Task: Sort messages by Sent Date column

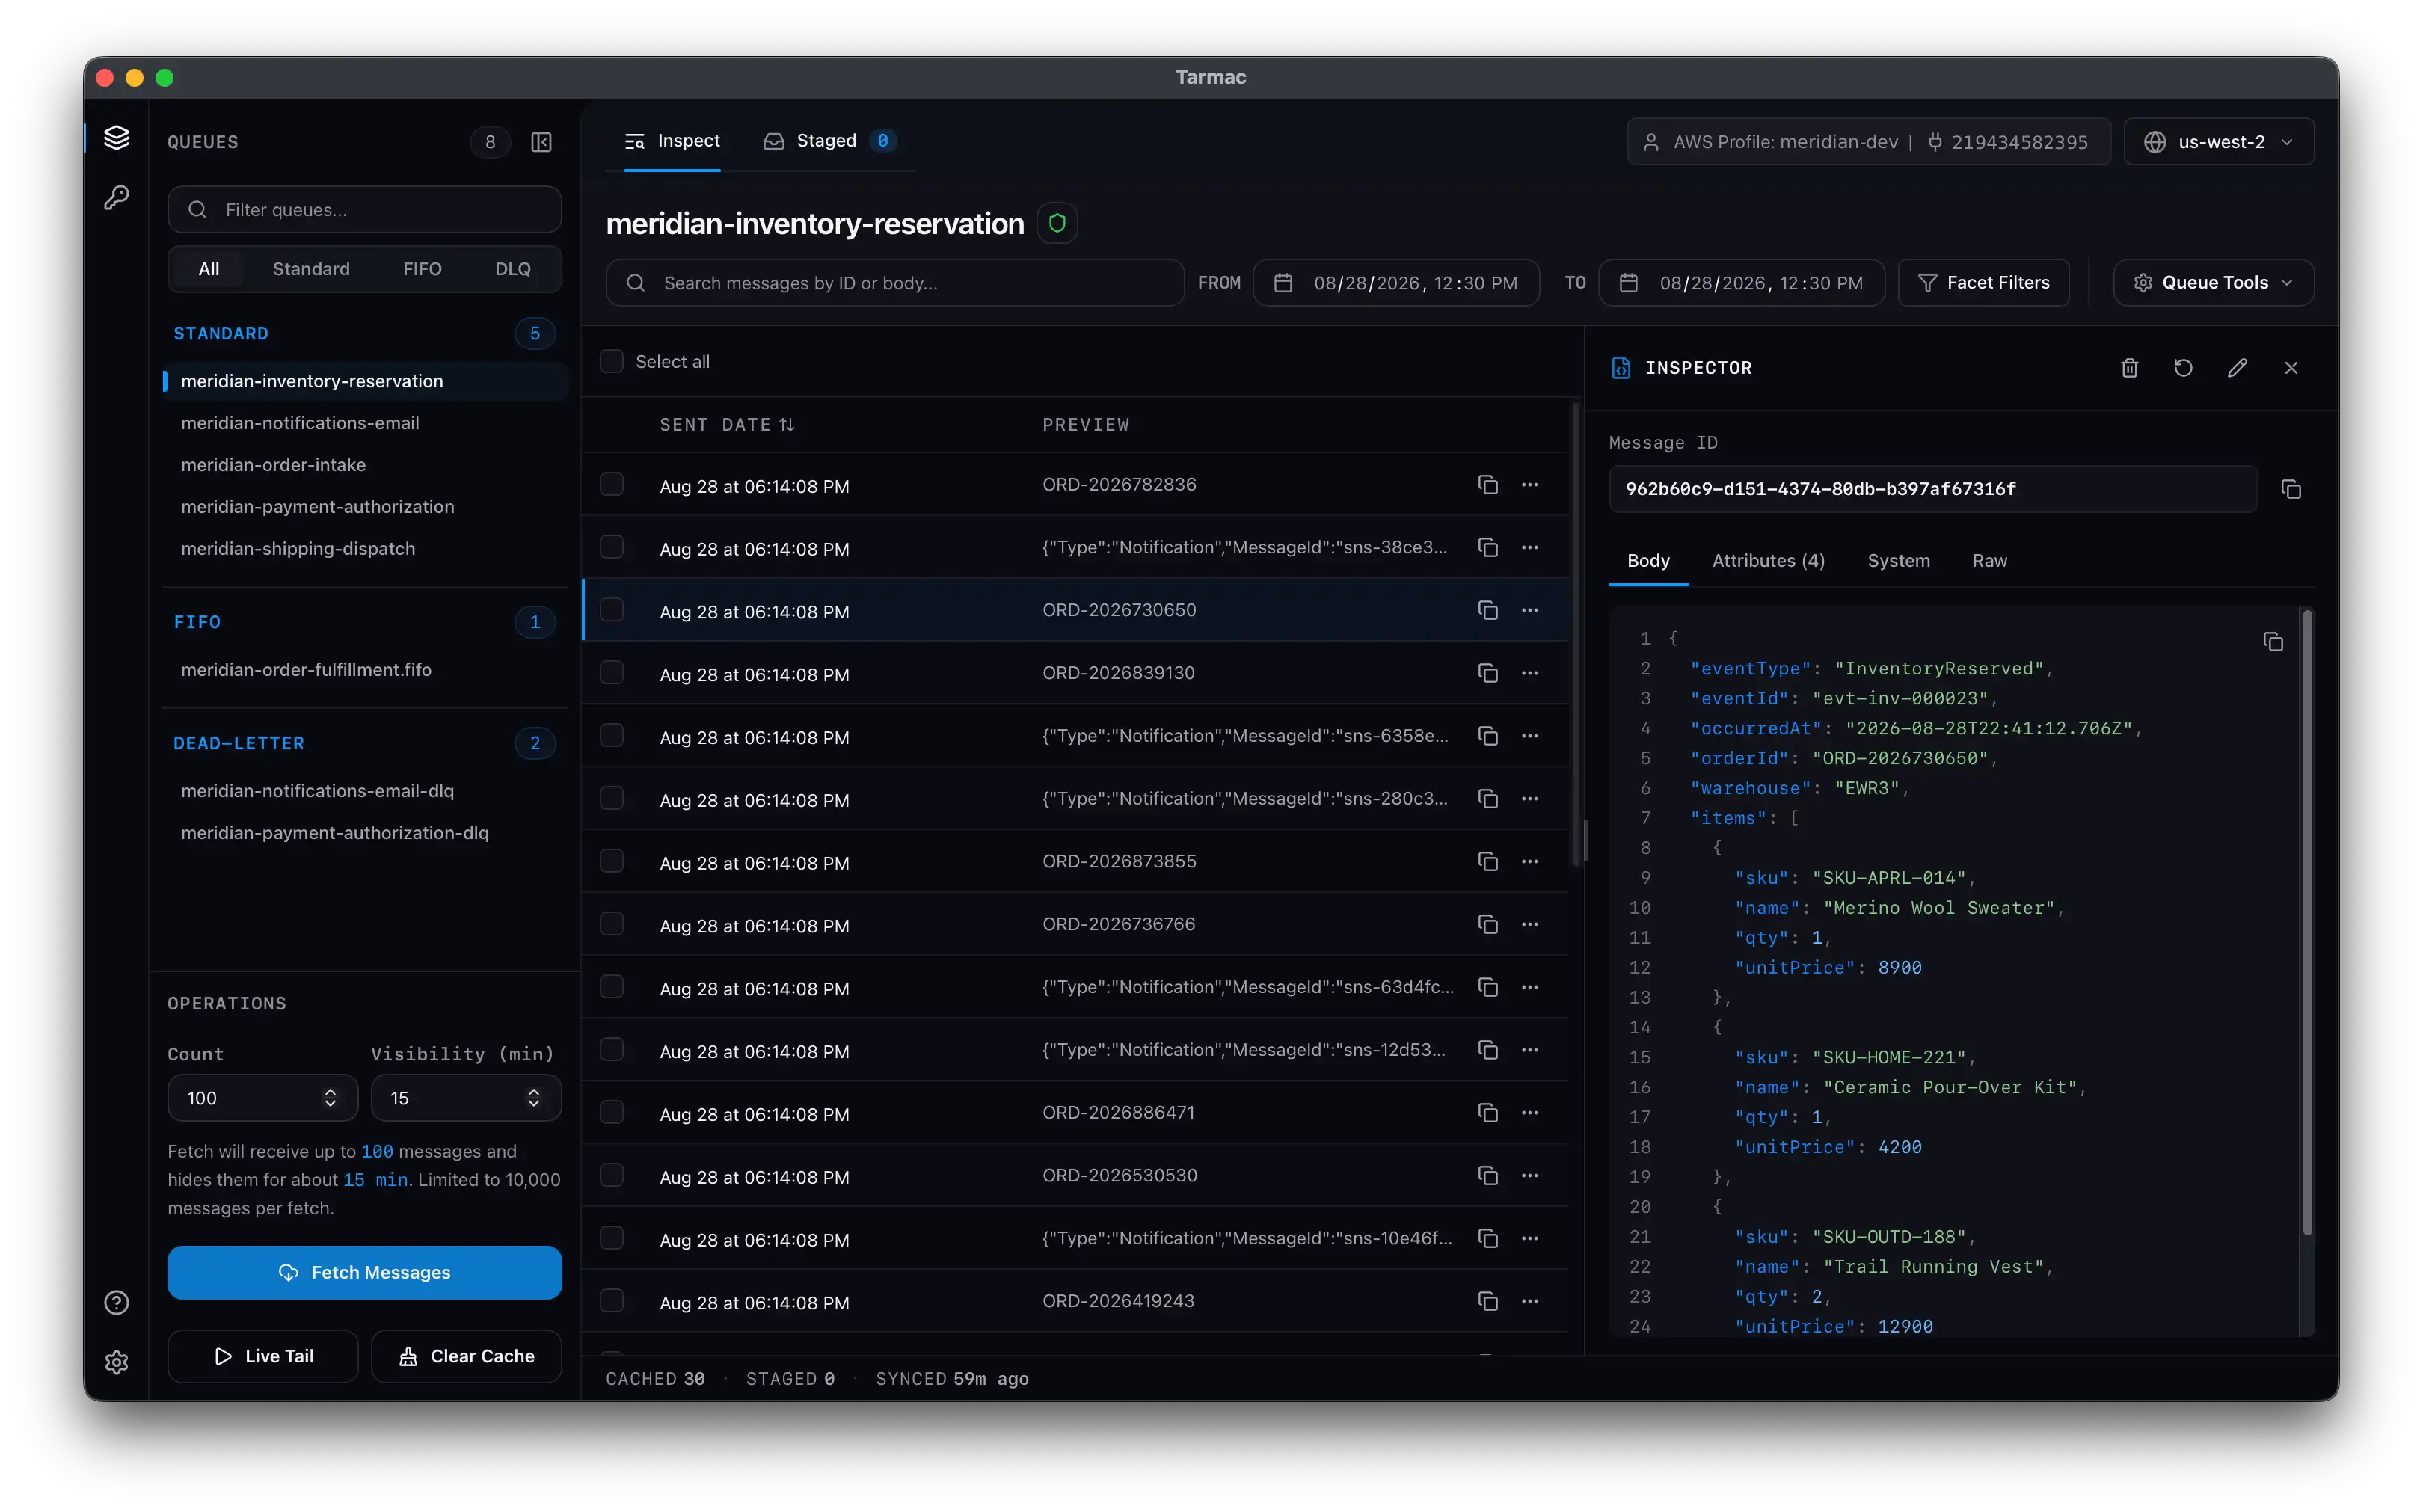Action: click(727, 425)
